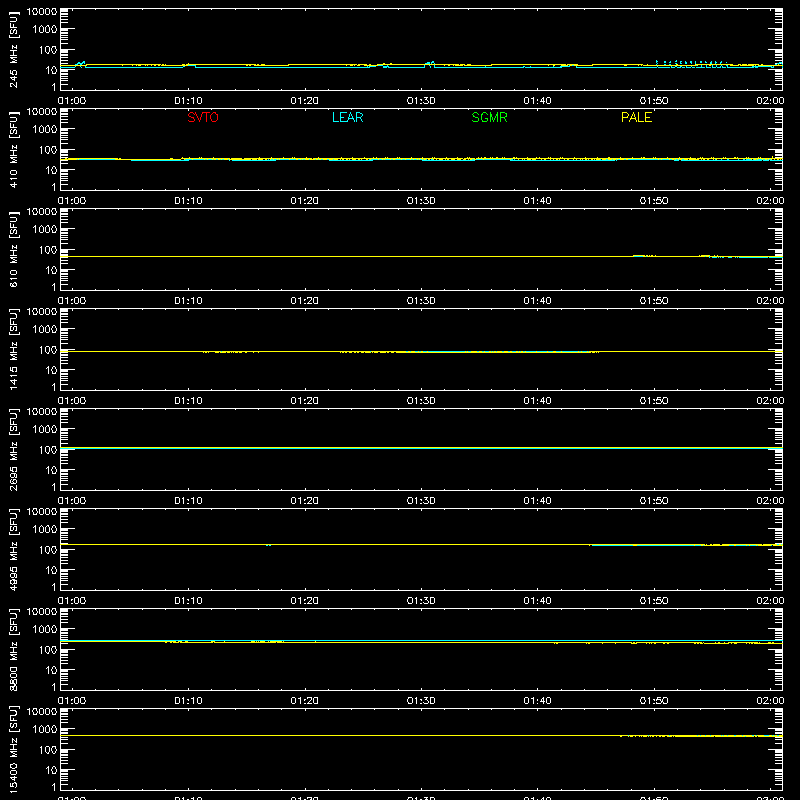Viewport: 800px width, 800px height.
Task: Select the '1415 MHz [SFU]' axis title
Action: [x=13, y=349]
